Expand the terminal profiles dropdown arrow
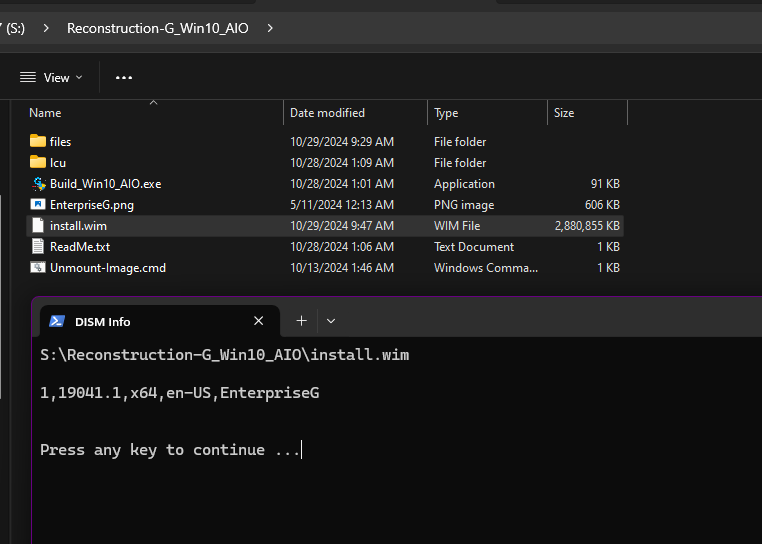This screenshot has width=762, height=544. point(331,321)
